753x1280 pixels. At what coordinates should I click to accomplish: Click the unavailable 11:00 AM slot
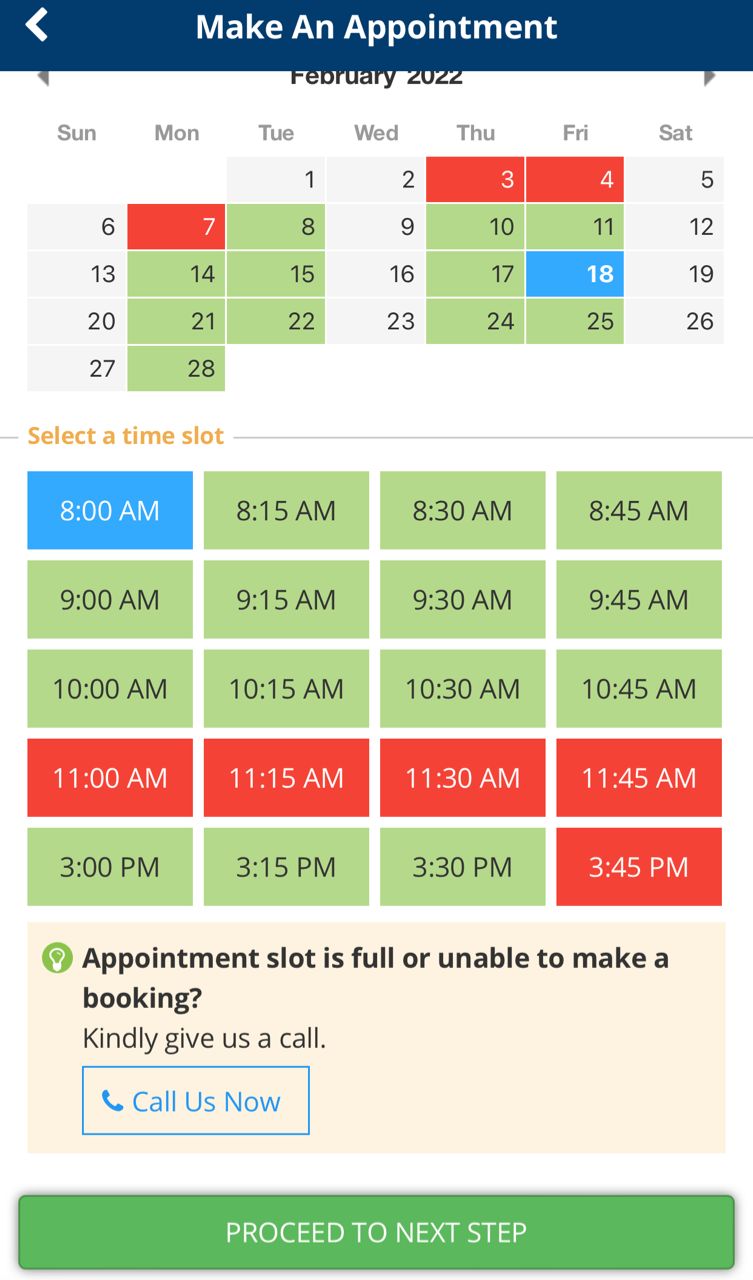(110, 778)
